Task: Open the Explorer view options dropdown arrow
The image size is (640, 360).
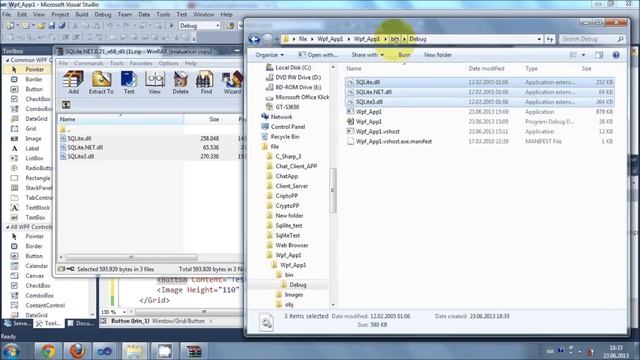Action: [583, 55]
